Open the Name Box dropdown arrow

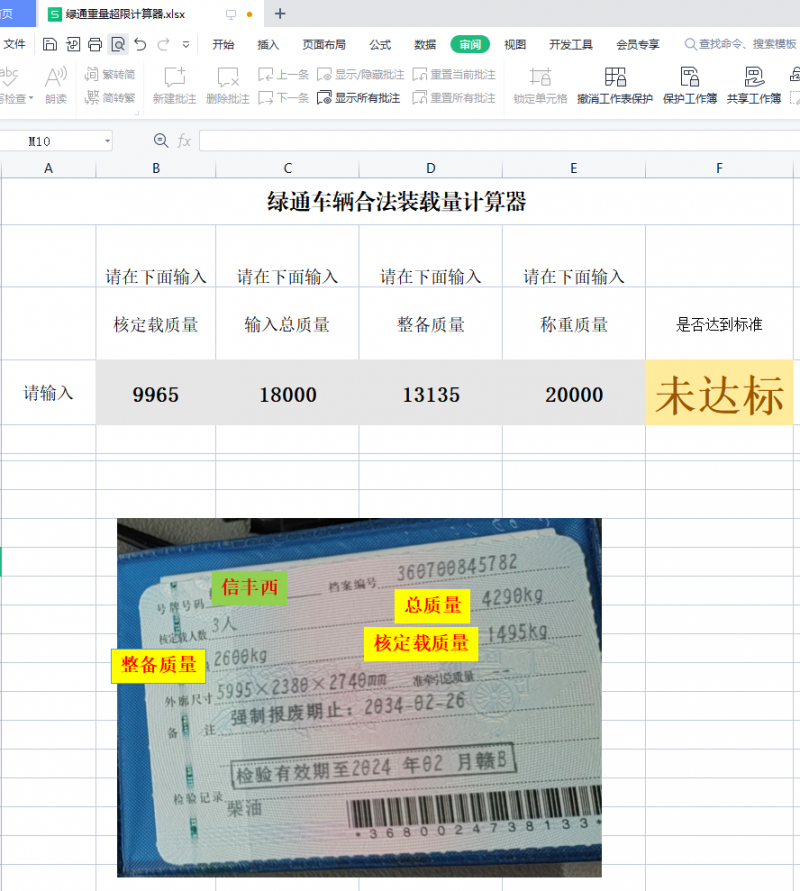[x=107, y=142]
